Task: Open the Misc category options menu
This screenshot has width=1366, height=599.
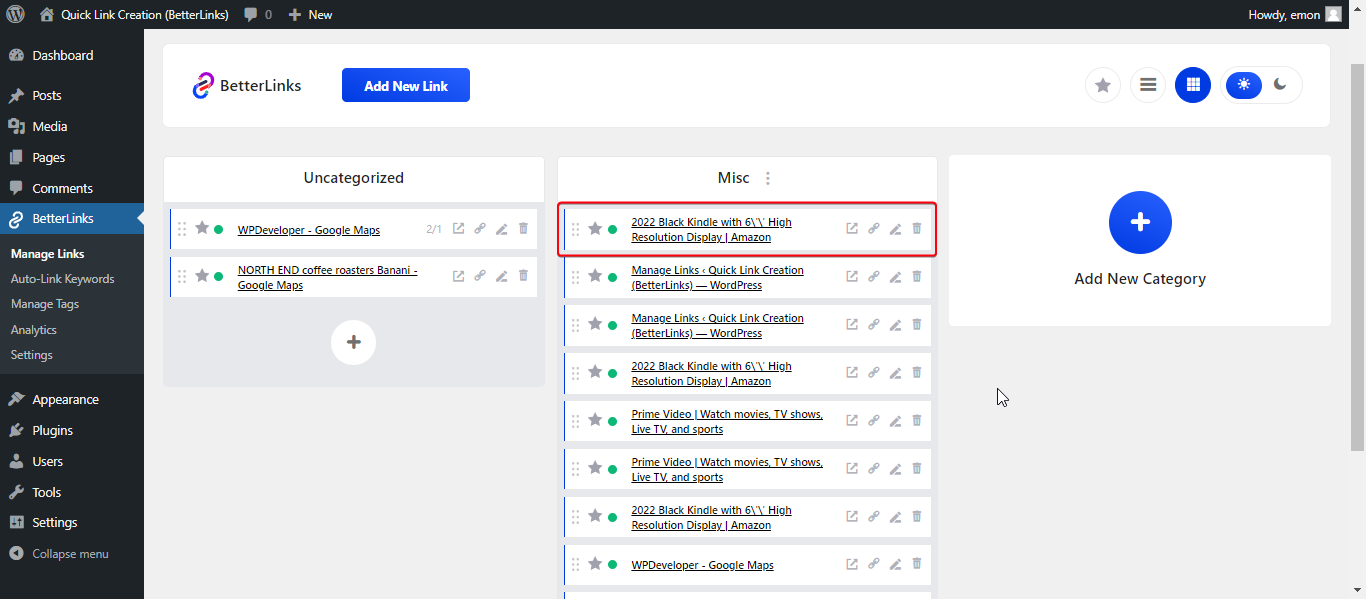Action: 767,177
